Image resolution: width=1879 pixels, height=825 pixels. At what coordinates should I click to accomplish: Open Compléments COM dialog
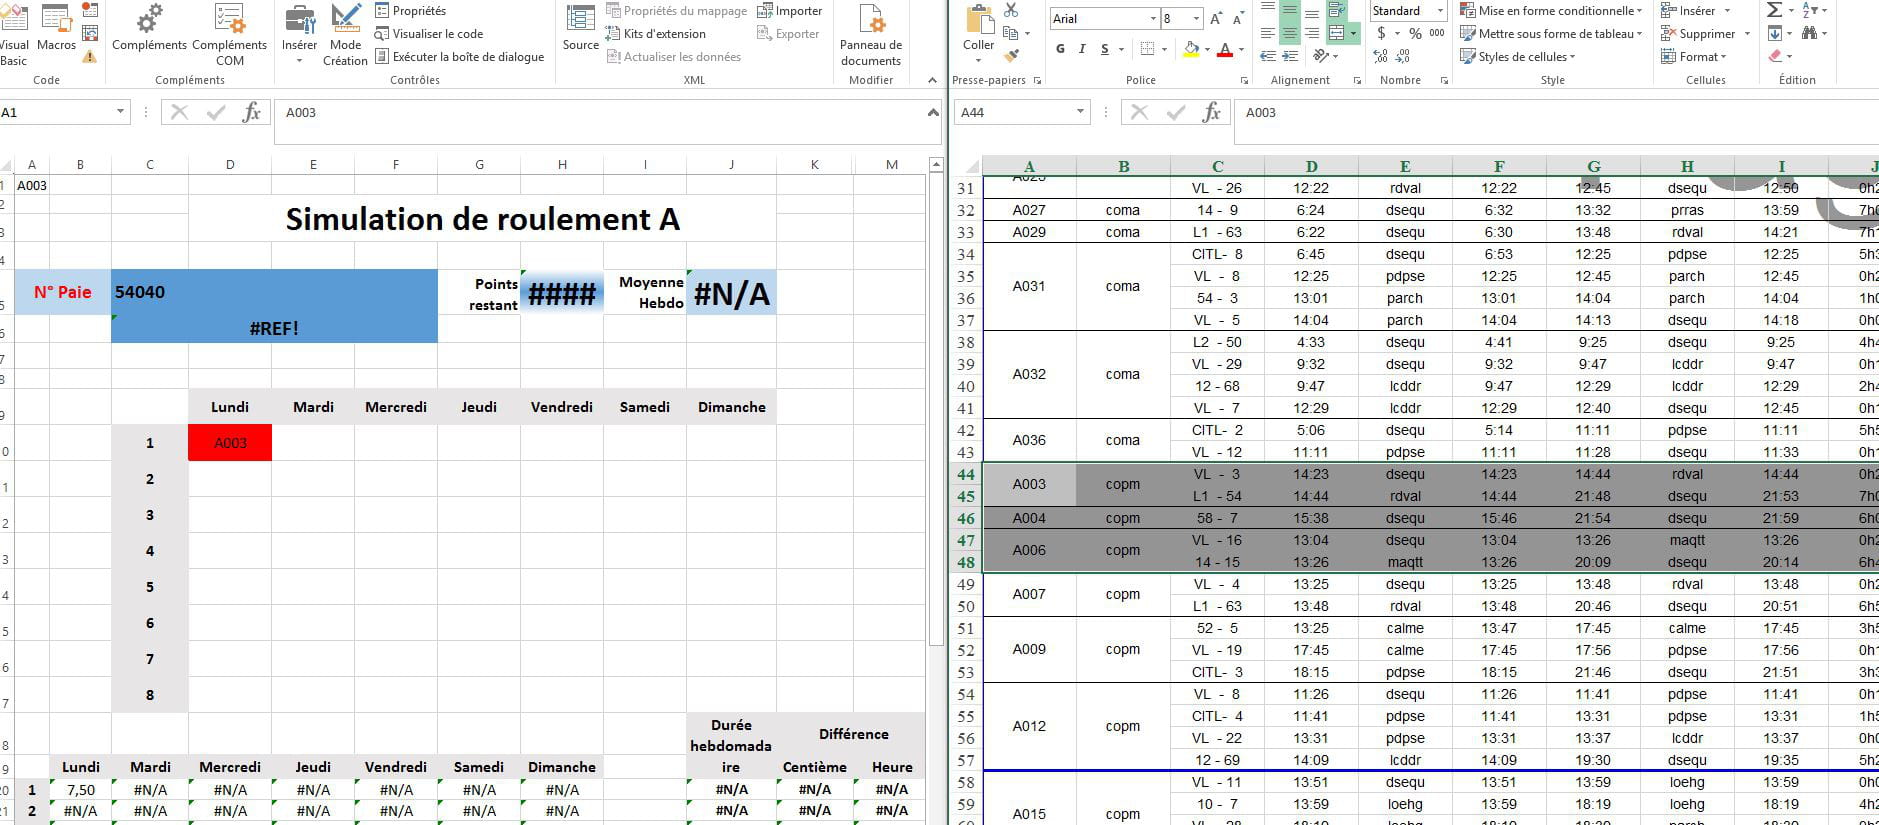pyautogui.click(x=229, y=35)
